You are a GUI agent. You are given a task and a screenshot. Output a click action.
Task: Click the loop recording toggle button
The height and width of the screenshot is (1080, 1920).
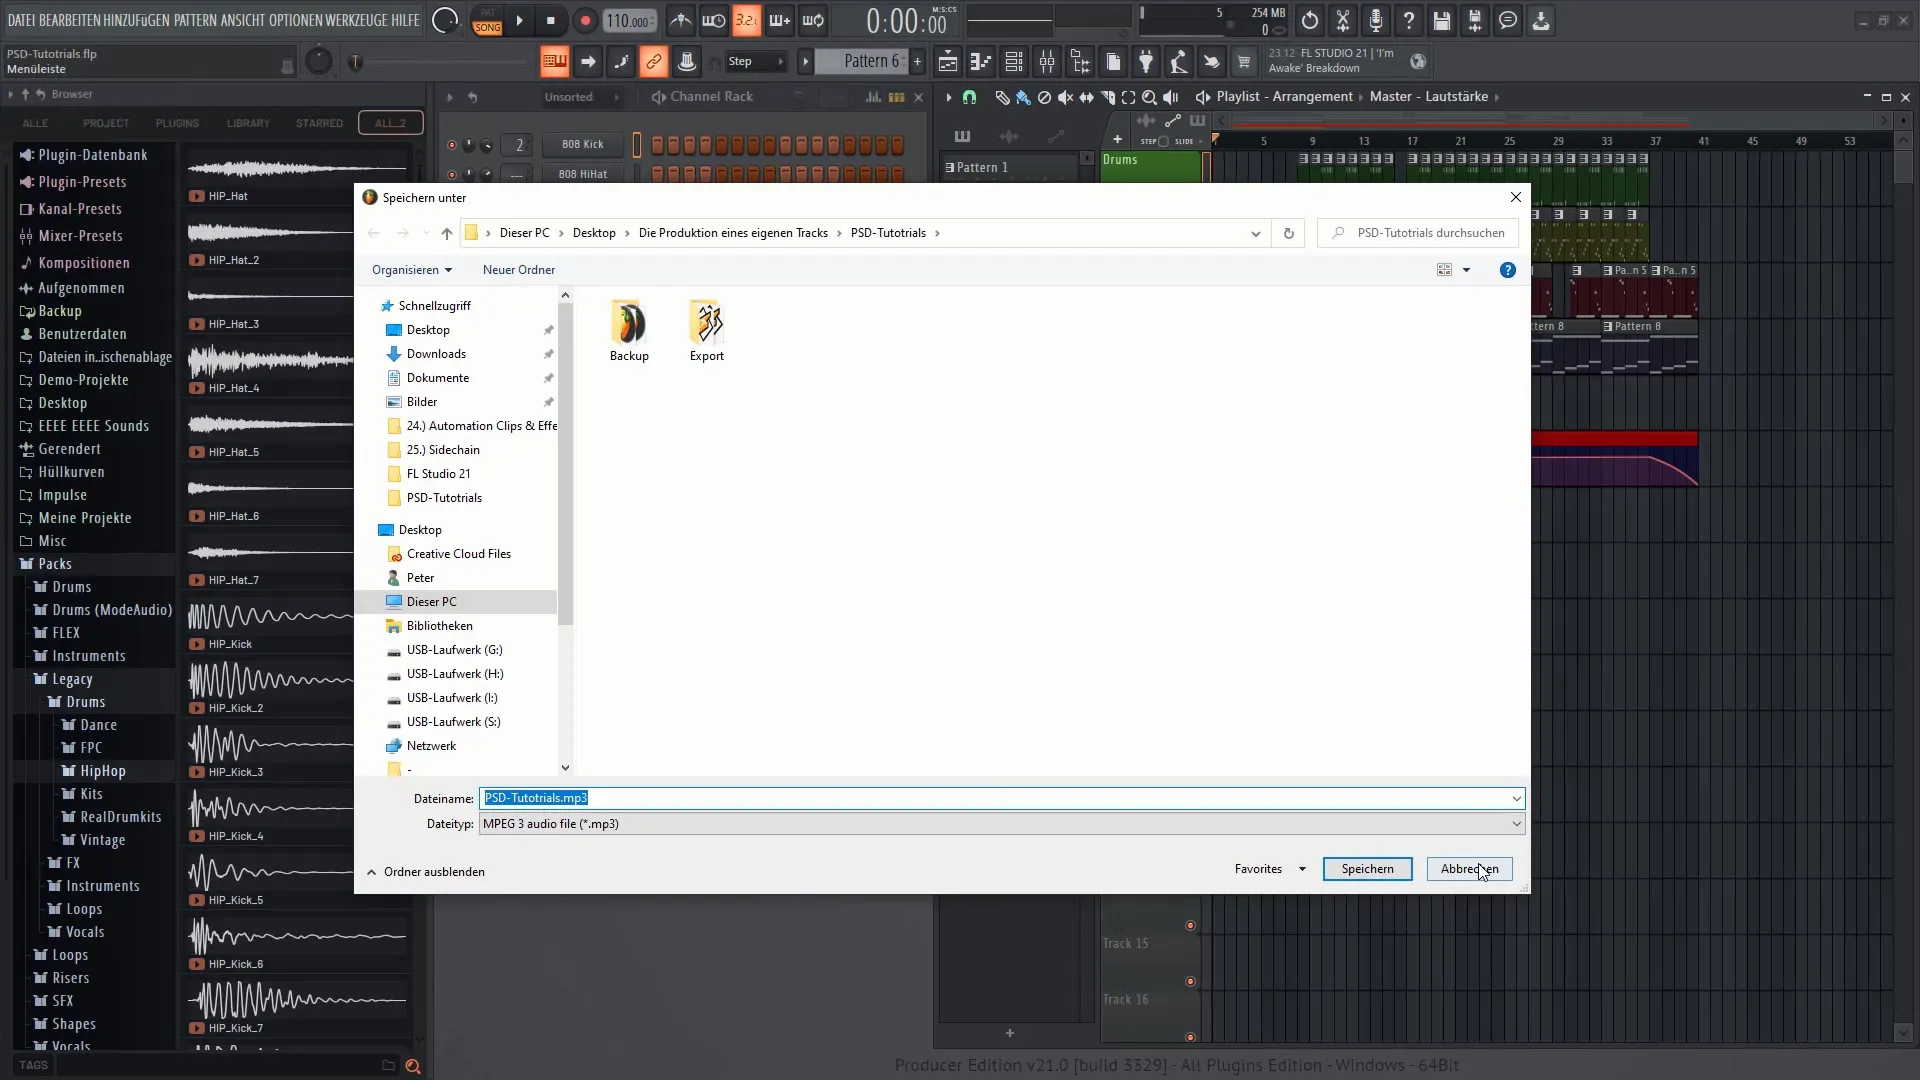coord(814,20)
